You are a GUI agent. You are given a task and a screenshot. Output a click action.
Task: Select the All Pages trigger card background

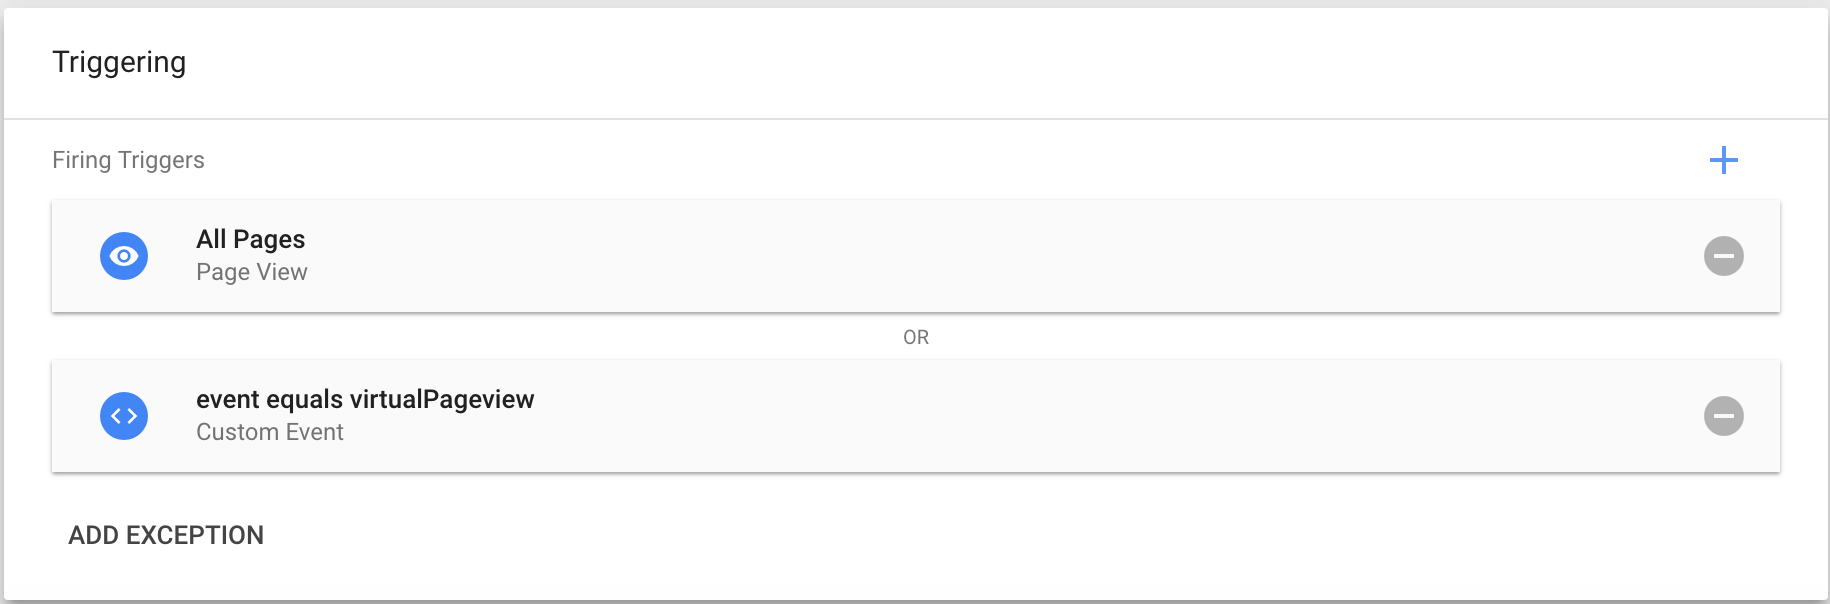point(916,256)
